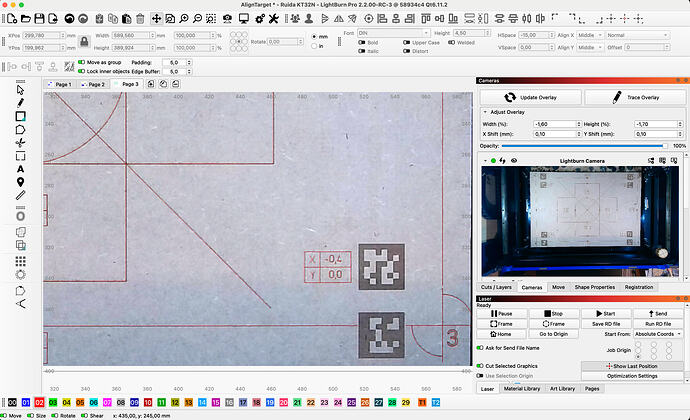Toggle Ask for Send File Name

480,348
